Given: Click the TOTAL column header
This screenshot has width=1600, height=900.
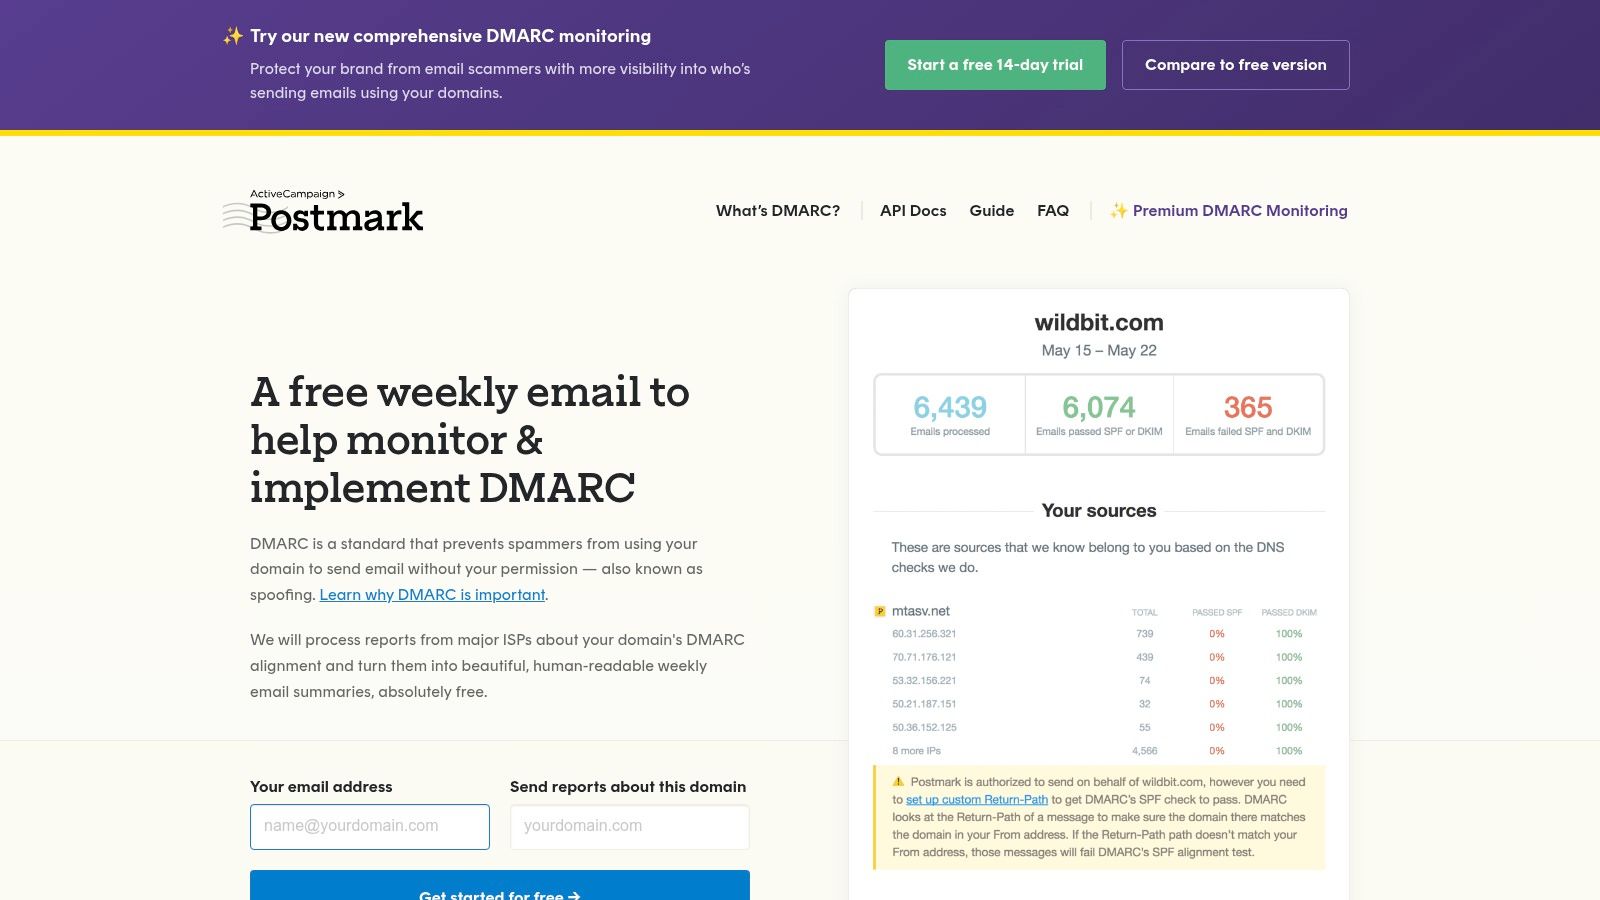Looking at the screenshot, I should 1145,612.
